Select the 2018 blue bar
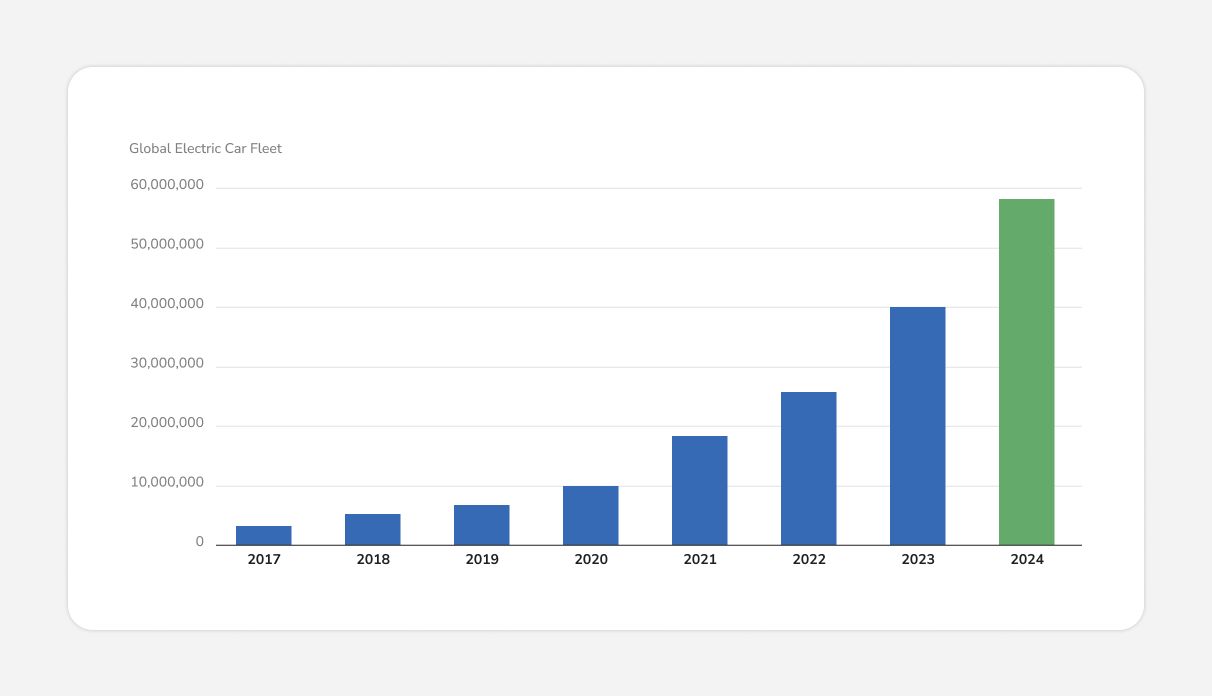The width and height of the screenshot is (1212, 696). click(x=373, y=530)
